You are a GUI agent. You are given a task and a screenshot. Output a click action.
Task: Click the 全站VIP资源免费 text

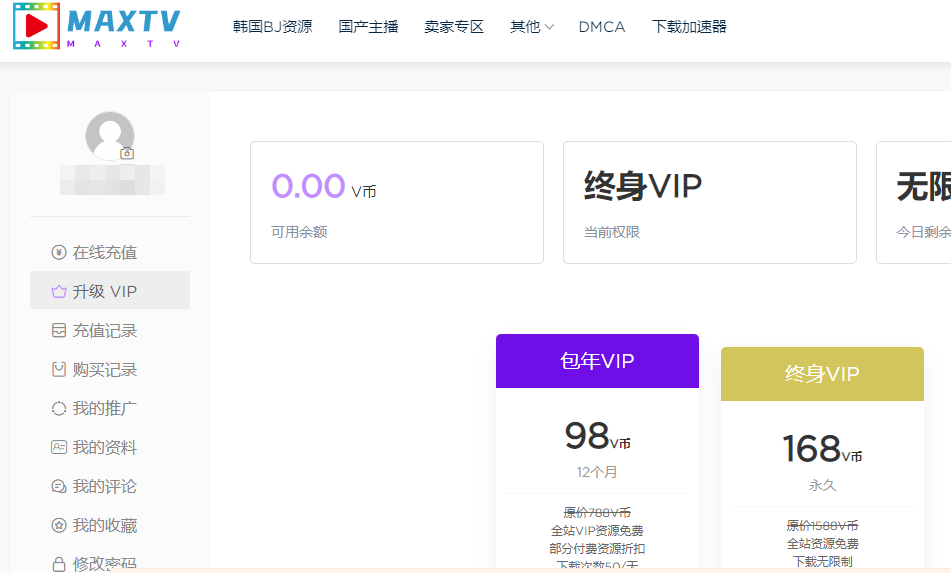597,531
